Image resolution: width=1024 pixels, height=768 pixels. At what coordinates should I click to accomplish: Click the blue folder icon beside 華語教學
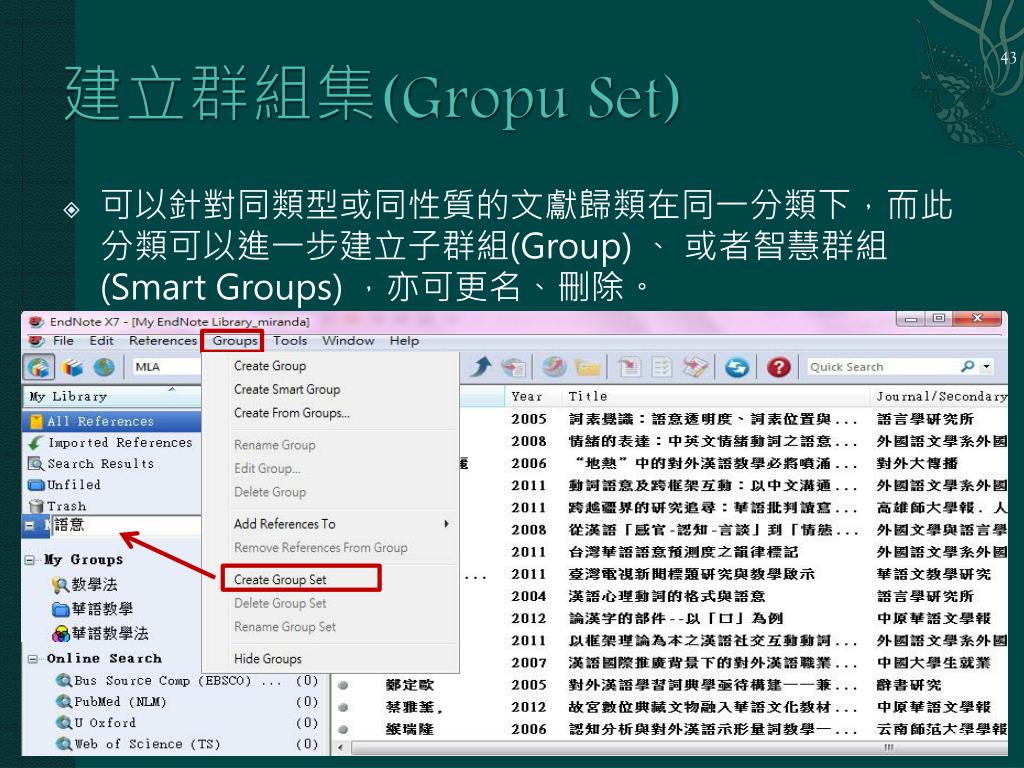tap(61, 609)
